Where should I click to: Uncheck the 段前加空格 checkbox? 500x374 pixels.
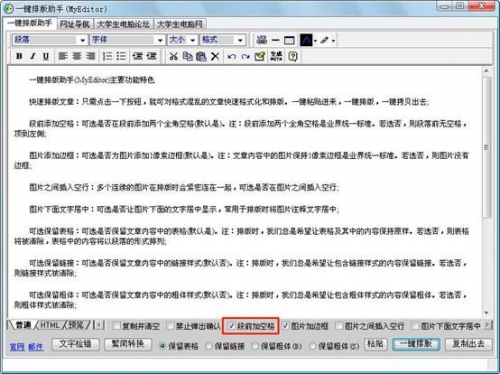232,326
